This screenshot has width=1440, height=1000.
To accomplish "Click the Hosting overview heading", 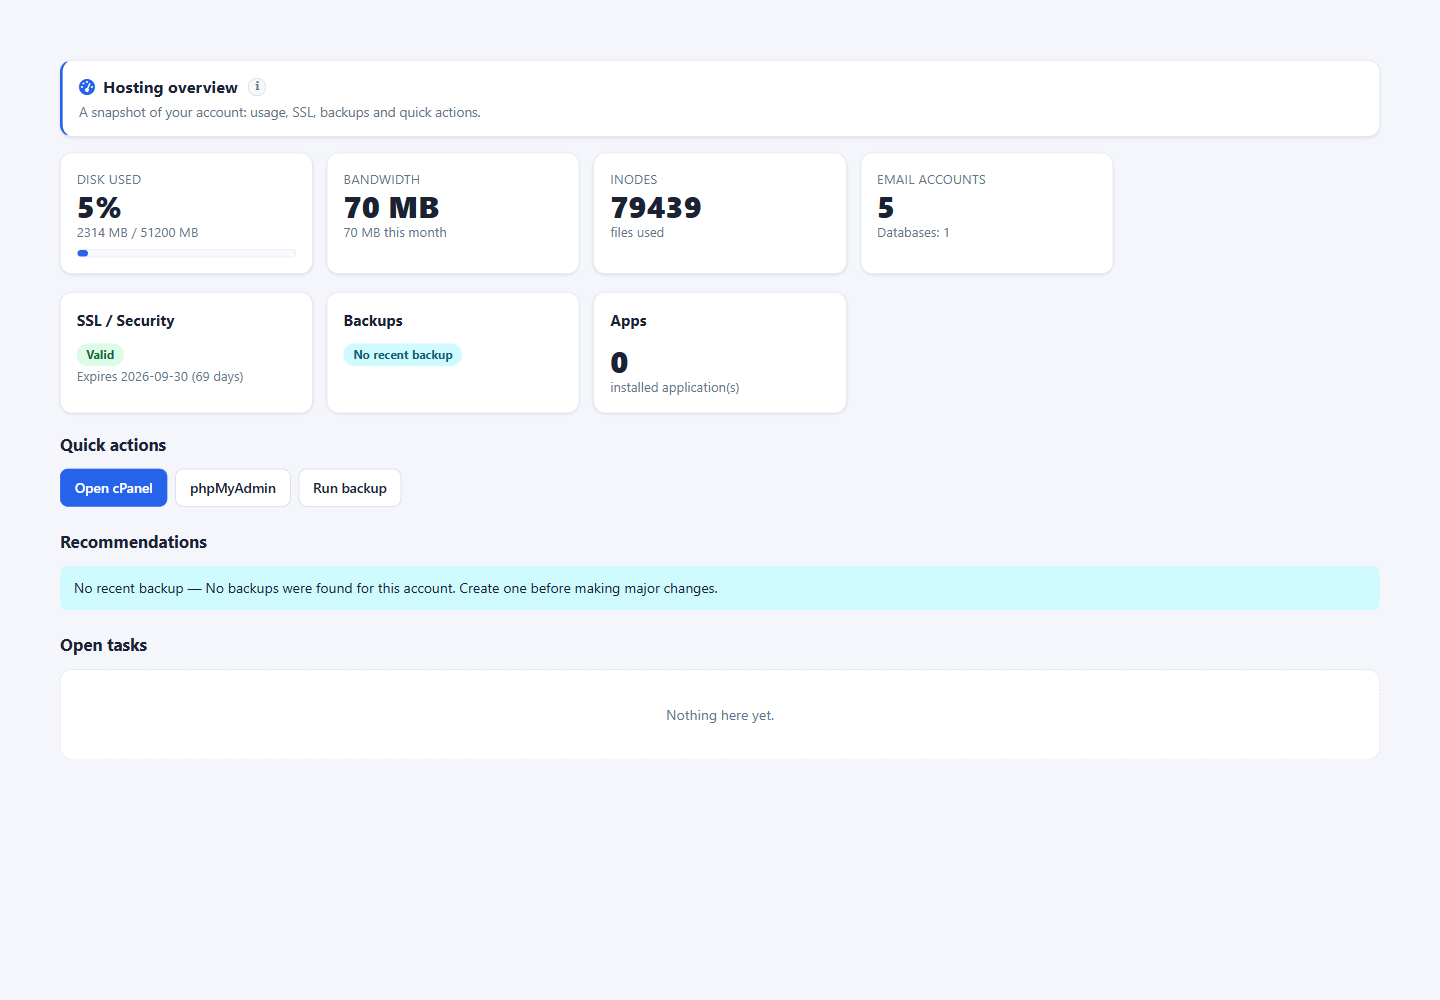I will (x=171, y=88).
